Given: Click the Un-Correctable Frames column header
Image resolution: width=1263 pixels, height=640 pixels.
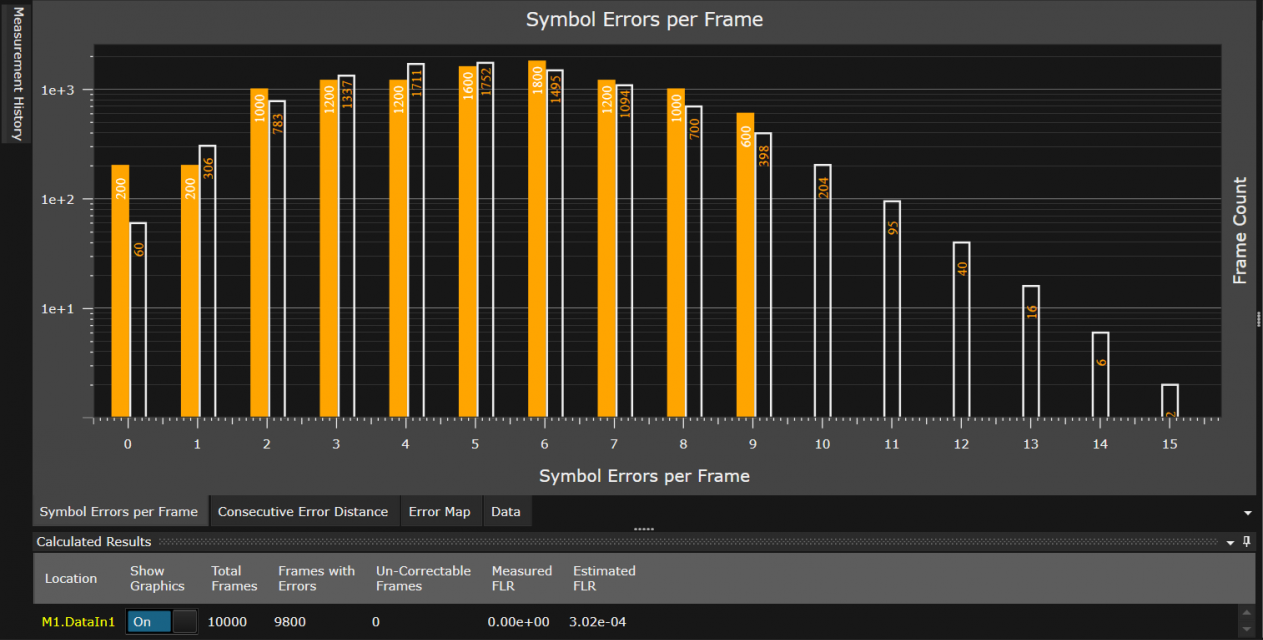Looking at the screenshot, I should (x=423, y=578).
